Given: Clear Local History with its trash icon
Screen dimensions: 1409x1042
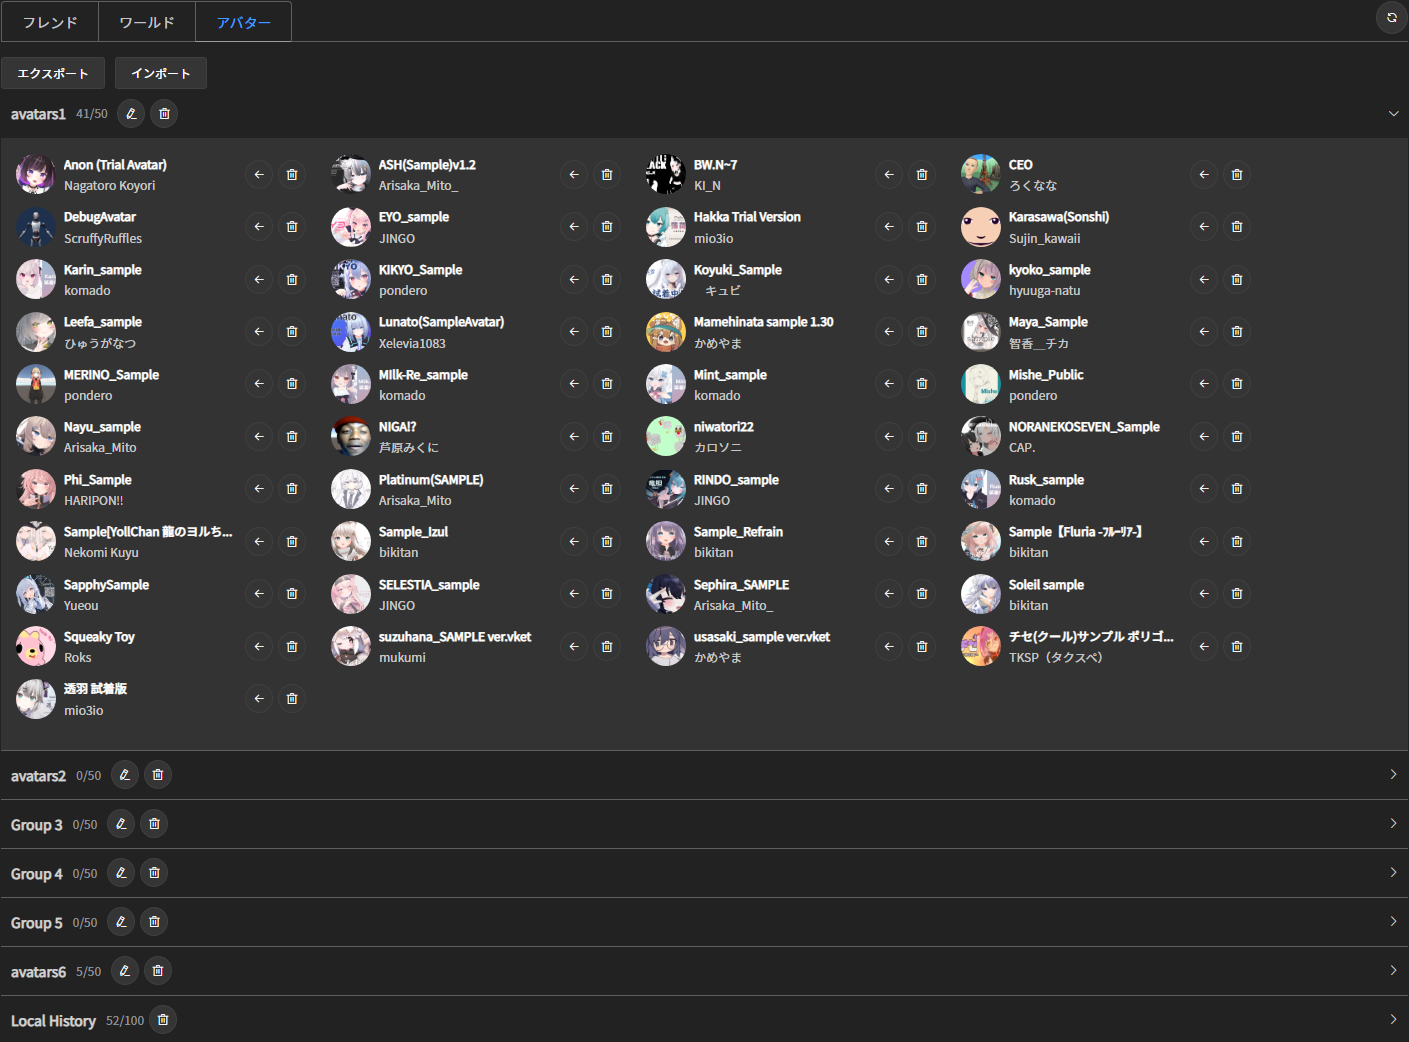Looking at the screenshot, I should (163, 1020).
